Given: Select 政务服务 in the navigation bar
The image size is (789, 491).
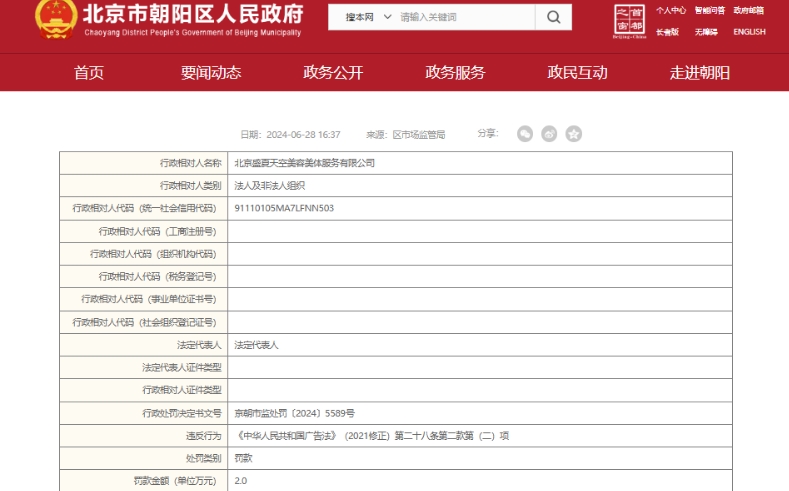Looking at the screenshot, I should (x=455, y=72).
